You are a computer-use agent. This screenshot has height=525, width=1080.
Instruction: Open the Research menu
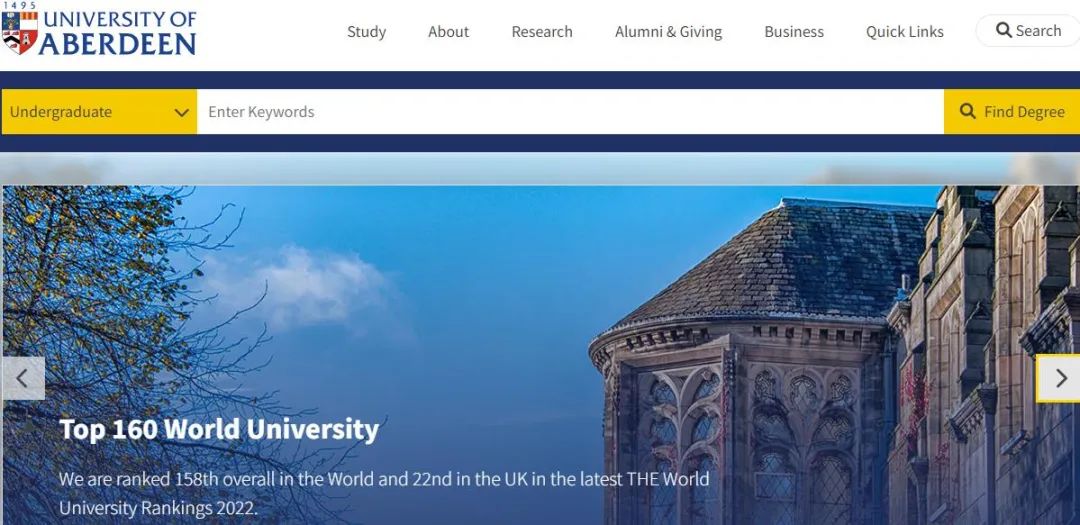tap(542, 32)
